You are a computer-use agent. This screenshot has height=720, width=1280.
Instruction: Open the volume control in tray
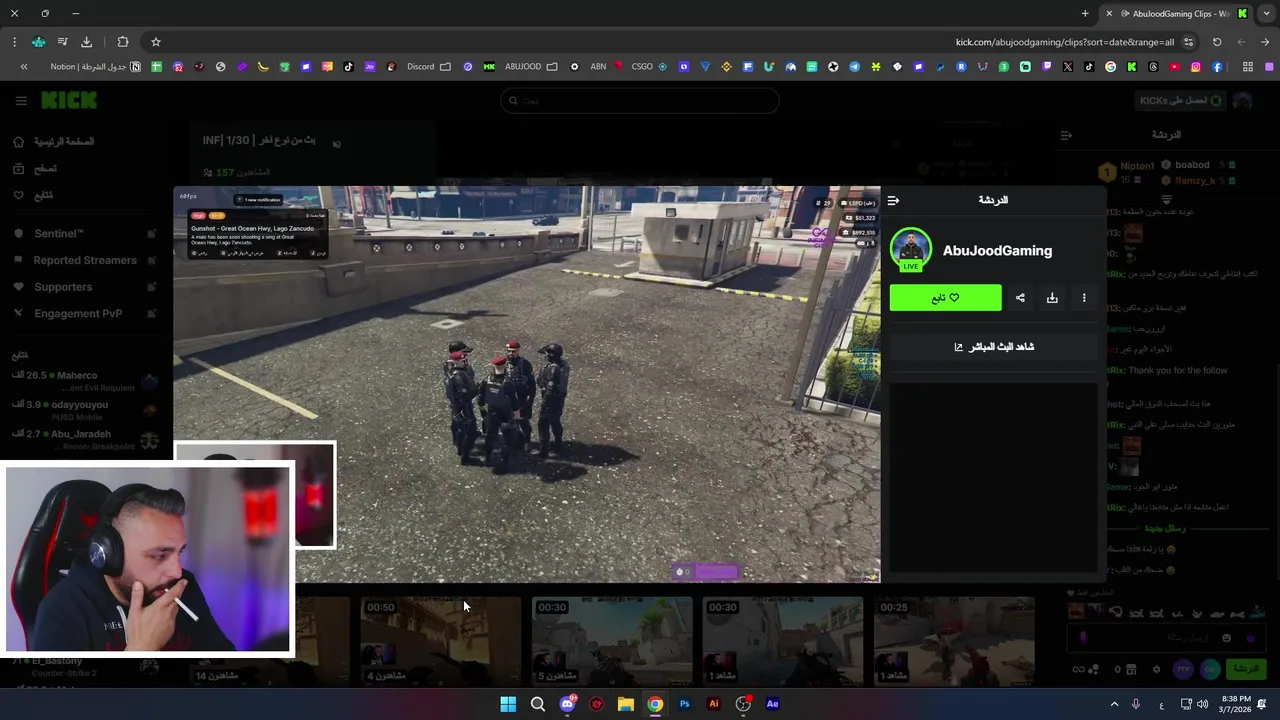tap(1202, 704)
